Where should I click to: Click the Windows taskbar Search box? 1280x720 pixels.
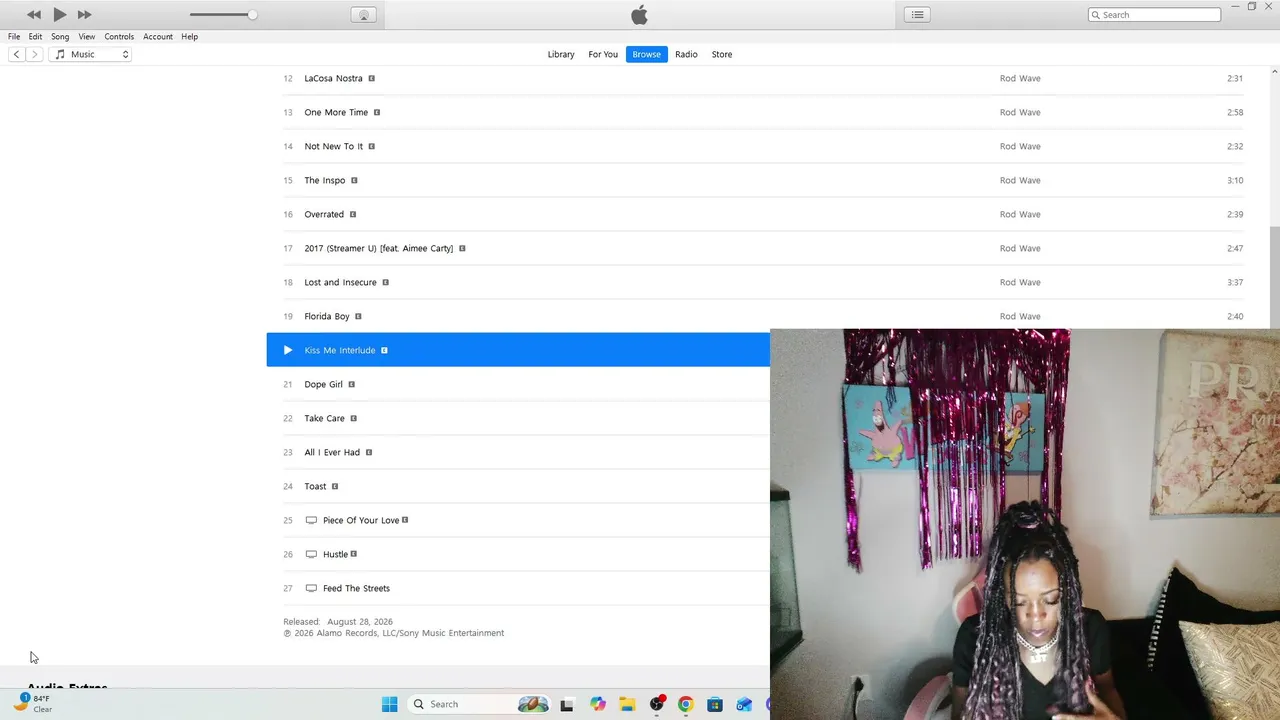[478, 704]
